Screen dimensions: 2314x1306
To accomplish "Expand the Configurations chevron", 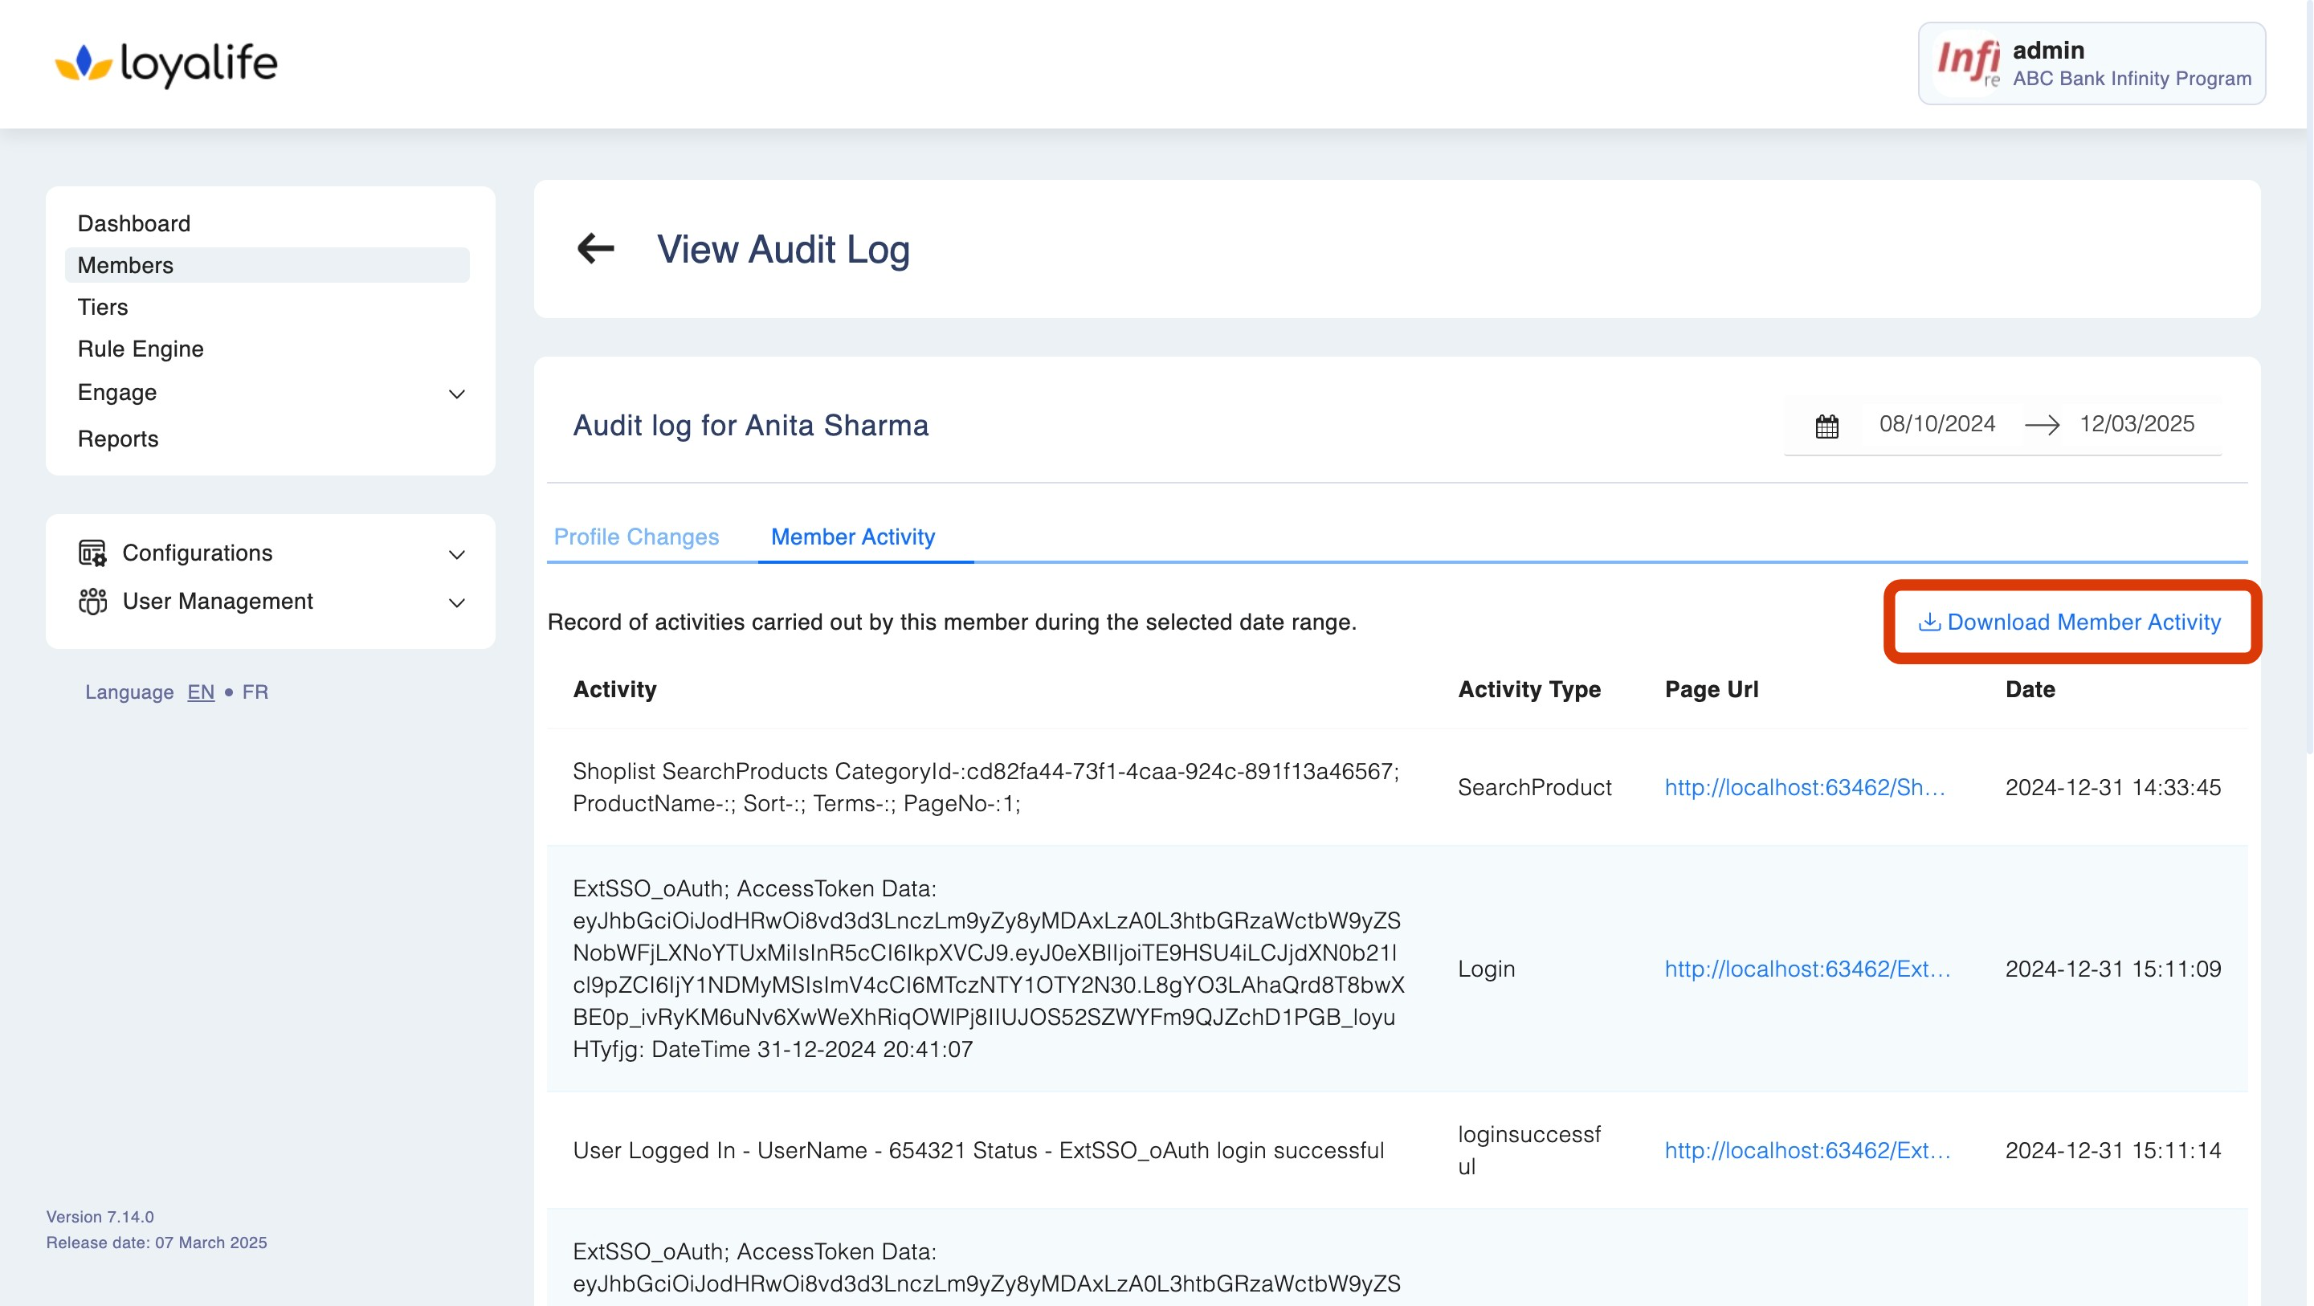I will tap(457, 554).
